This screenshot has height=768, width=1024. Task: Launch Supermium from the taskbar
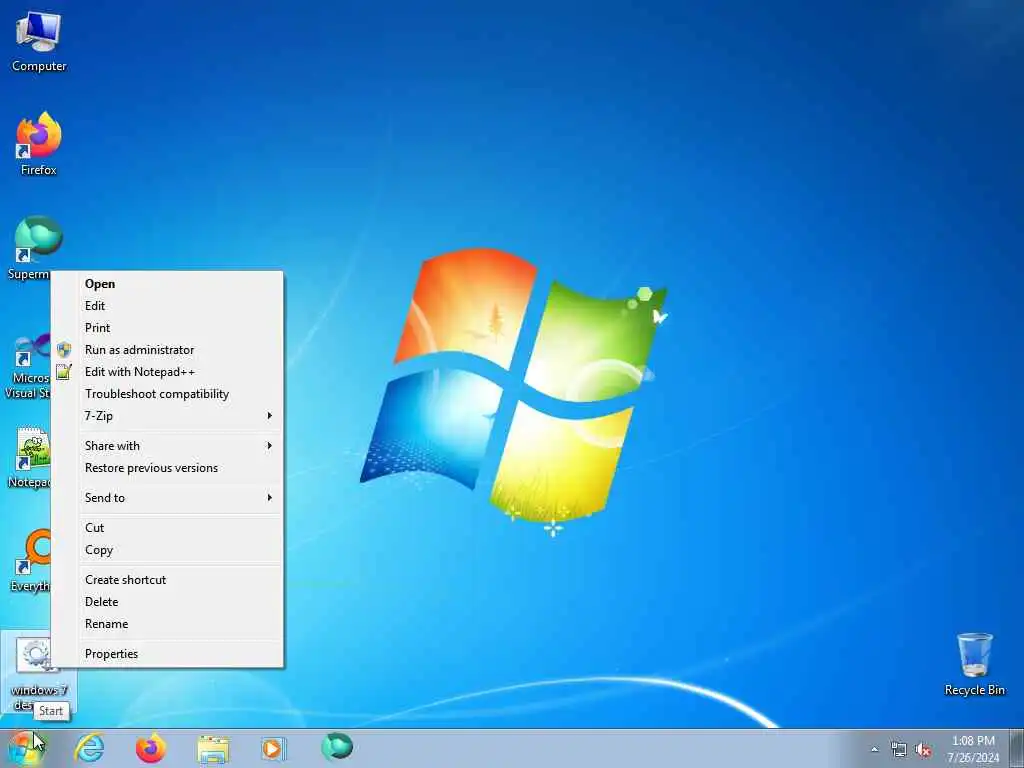tap(337, 747)
